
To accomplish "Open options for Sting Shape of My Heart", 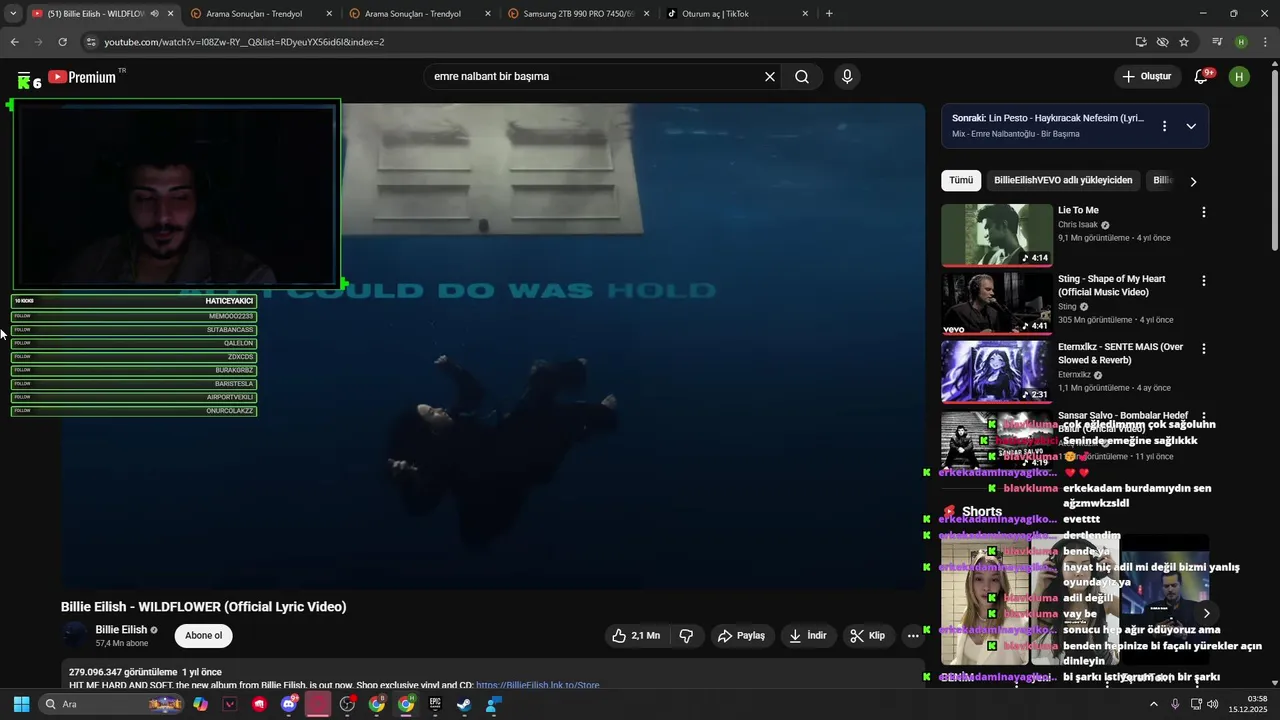I will point(1204,281).
